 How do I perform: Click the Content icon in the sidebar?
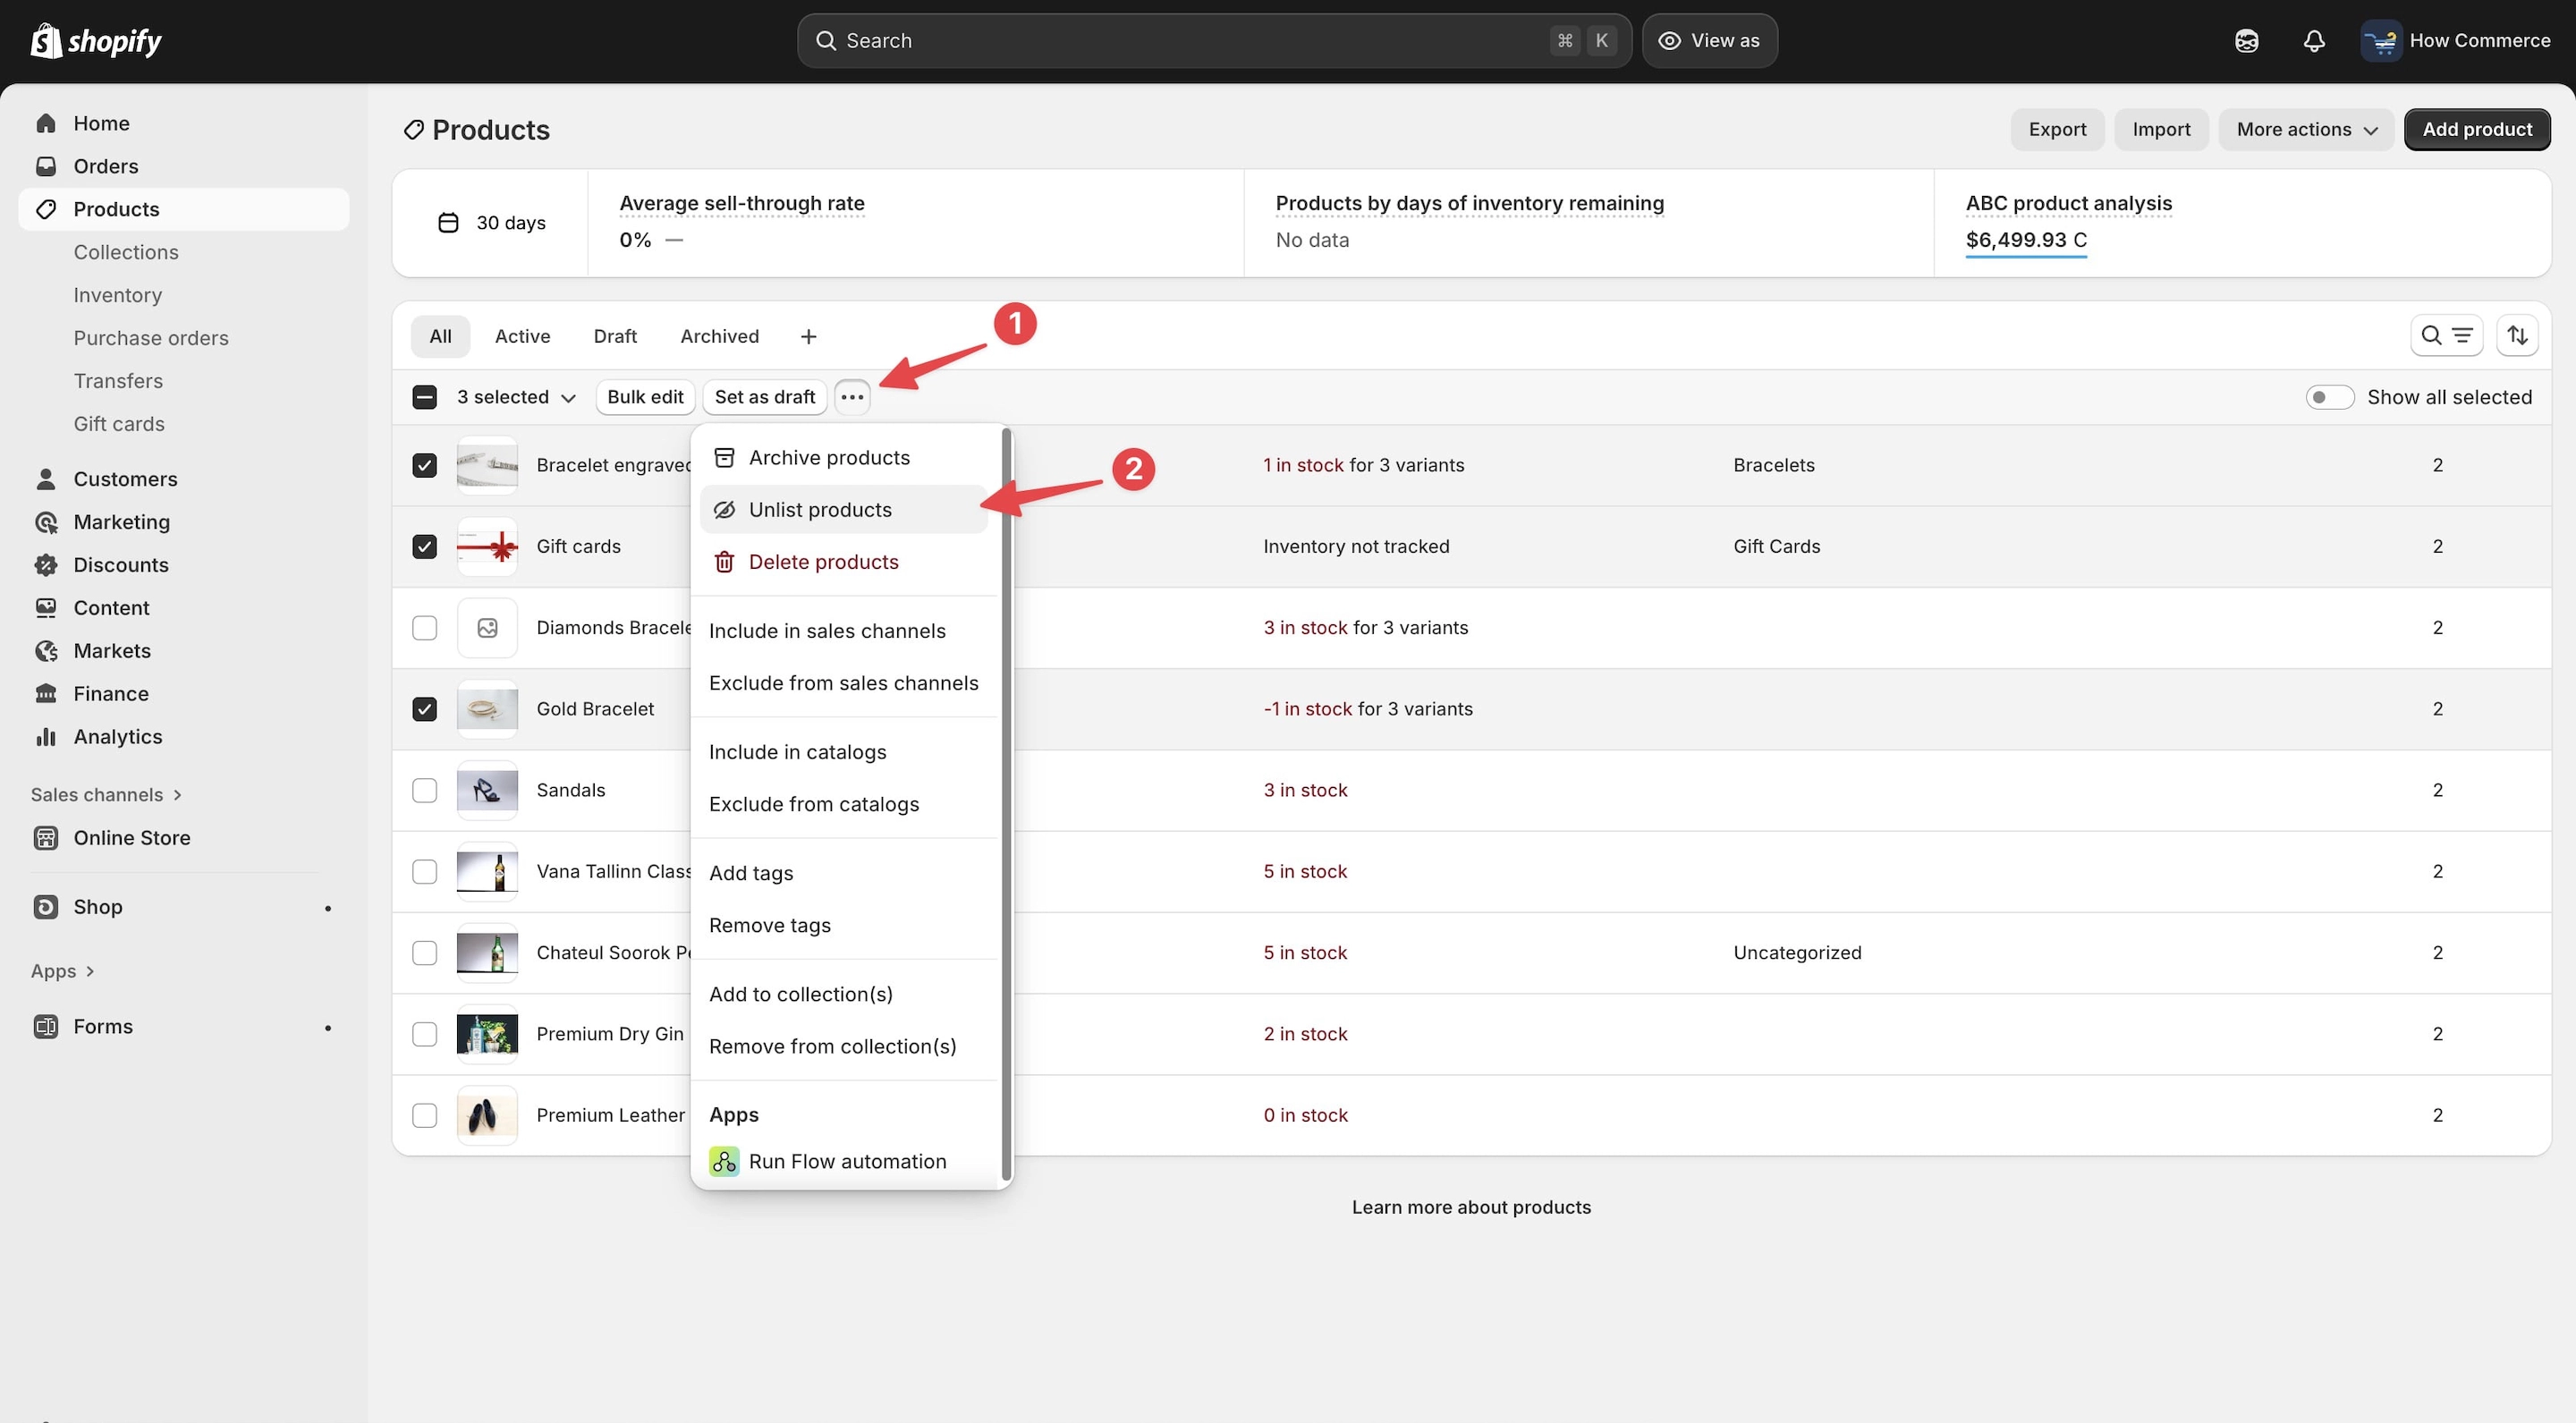coord(46,608)
